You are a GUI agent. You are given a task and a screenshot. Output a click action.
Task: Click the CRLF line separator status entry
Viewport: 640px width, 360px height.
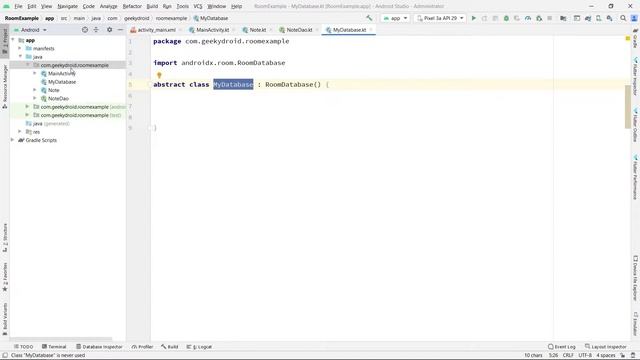[x=568, y=355]
